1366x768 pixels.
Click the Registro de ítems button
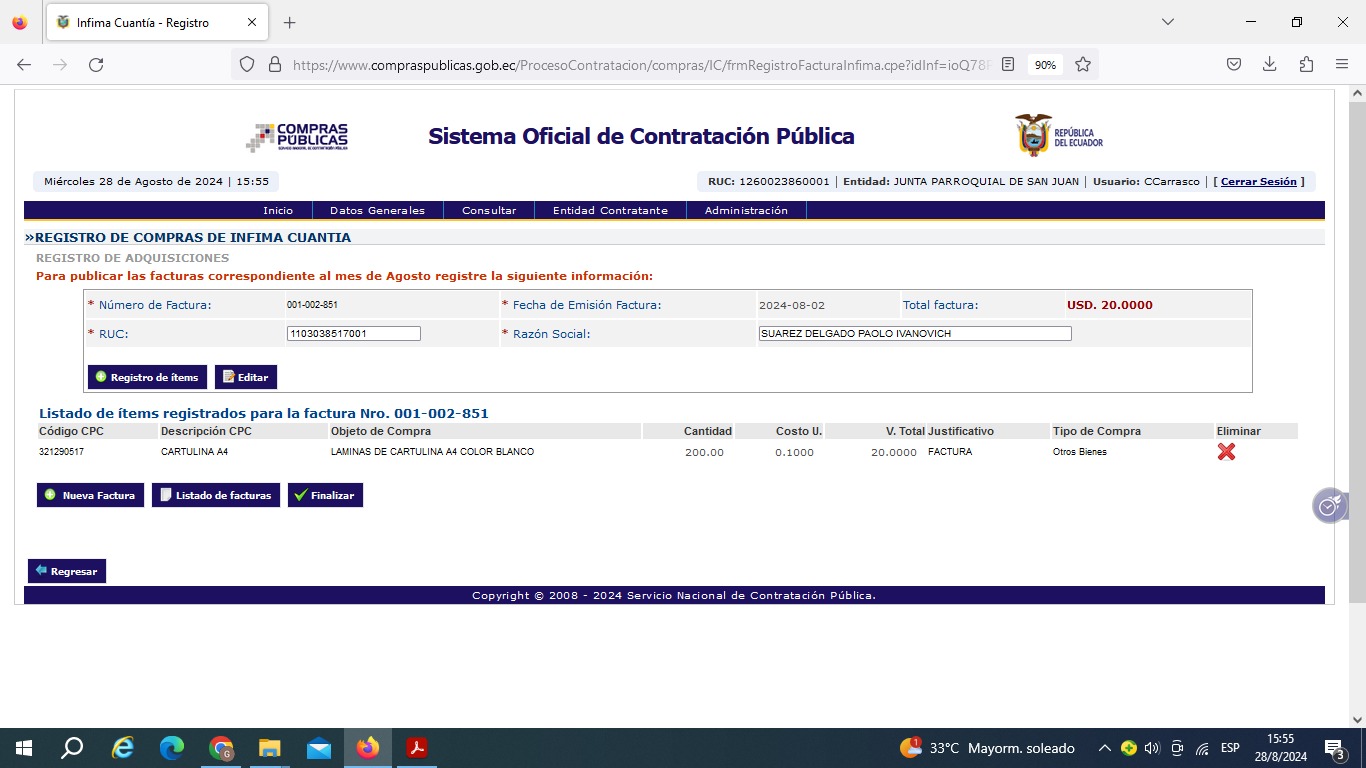147,377
